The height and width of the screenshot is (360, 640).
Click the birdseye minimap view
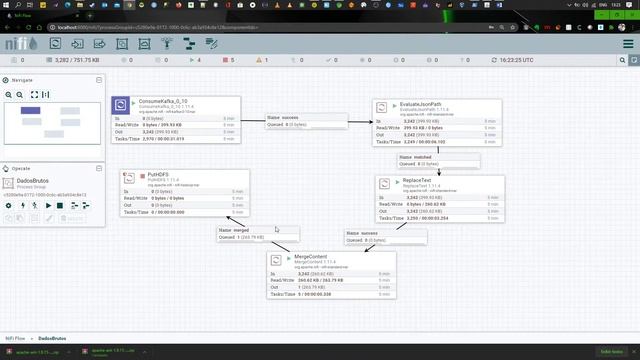pos(52,123)
